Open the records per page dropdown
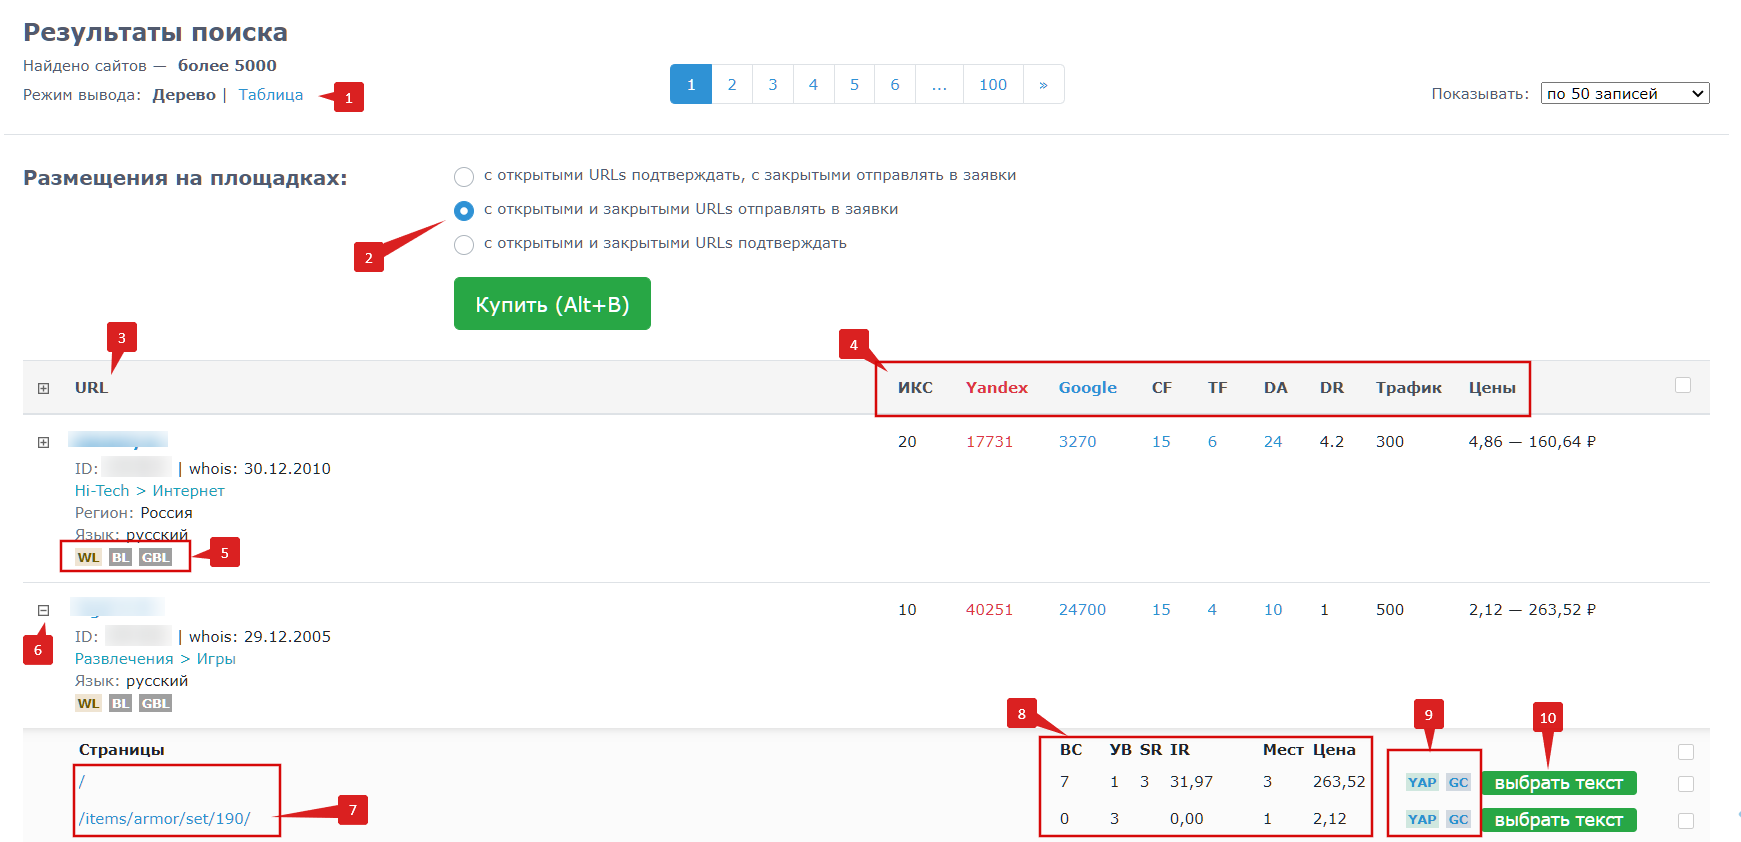 point(1625,93)
